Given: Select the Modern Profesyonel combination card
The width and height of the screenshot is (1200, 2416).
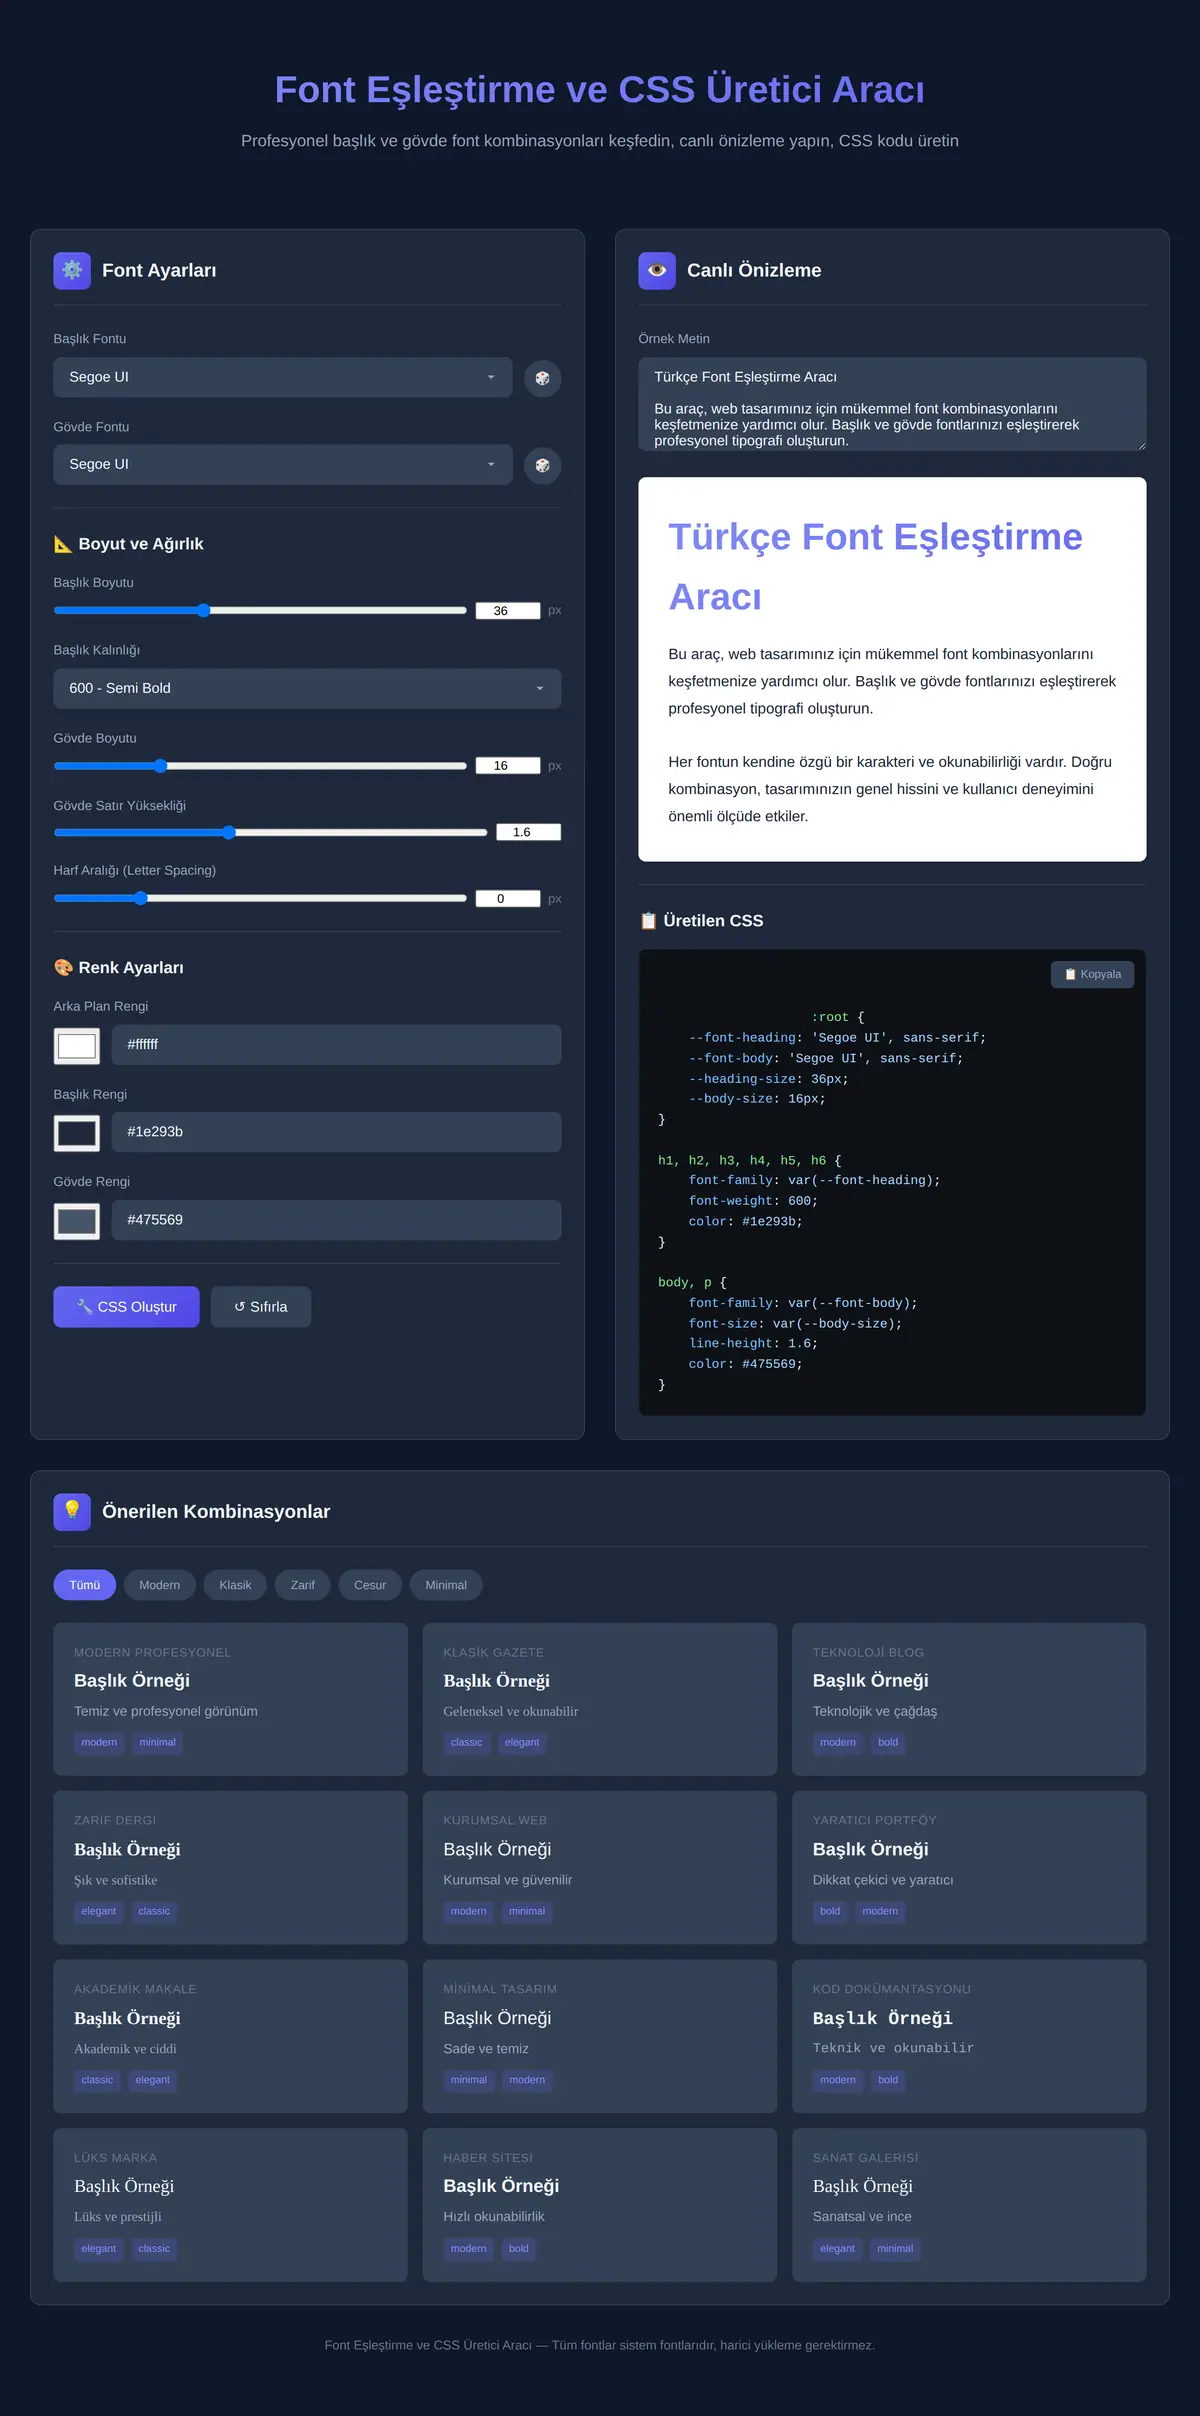Looking at the screenshot, I should pos(231,1699).
